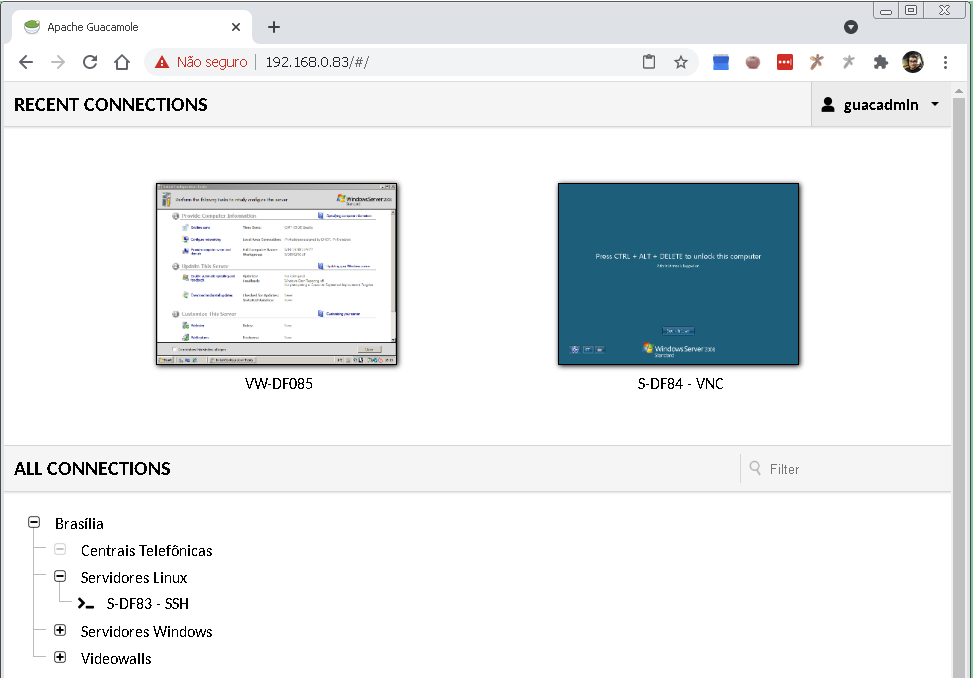Image resolution: width=973 pixels, height=678 pixels.
Task: Open the VW-DF085 connection thumbnail
Action: pos(277,274)
